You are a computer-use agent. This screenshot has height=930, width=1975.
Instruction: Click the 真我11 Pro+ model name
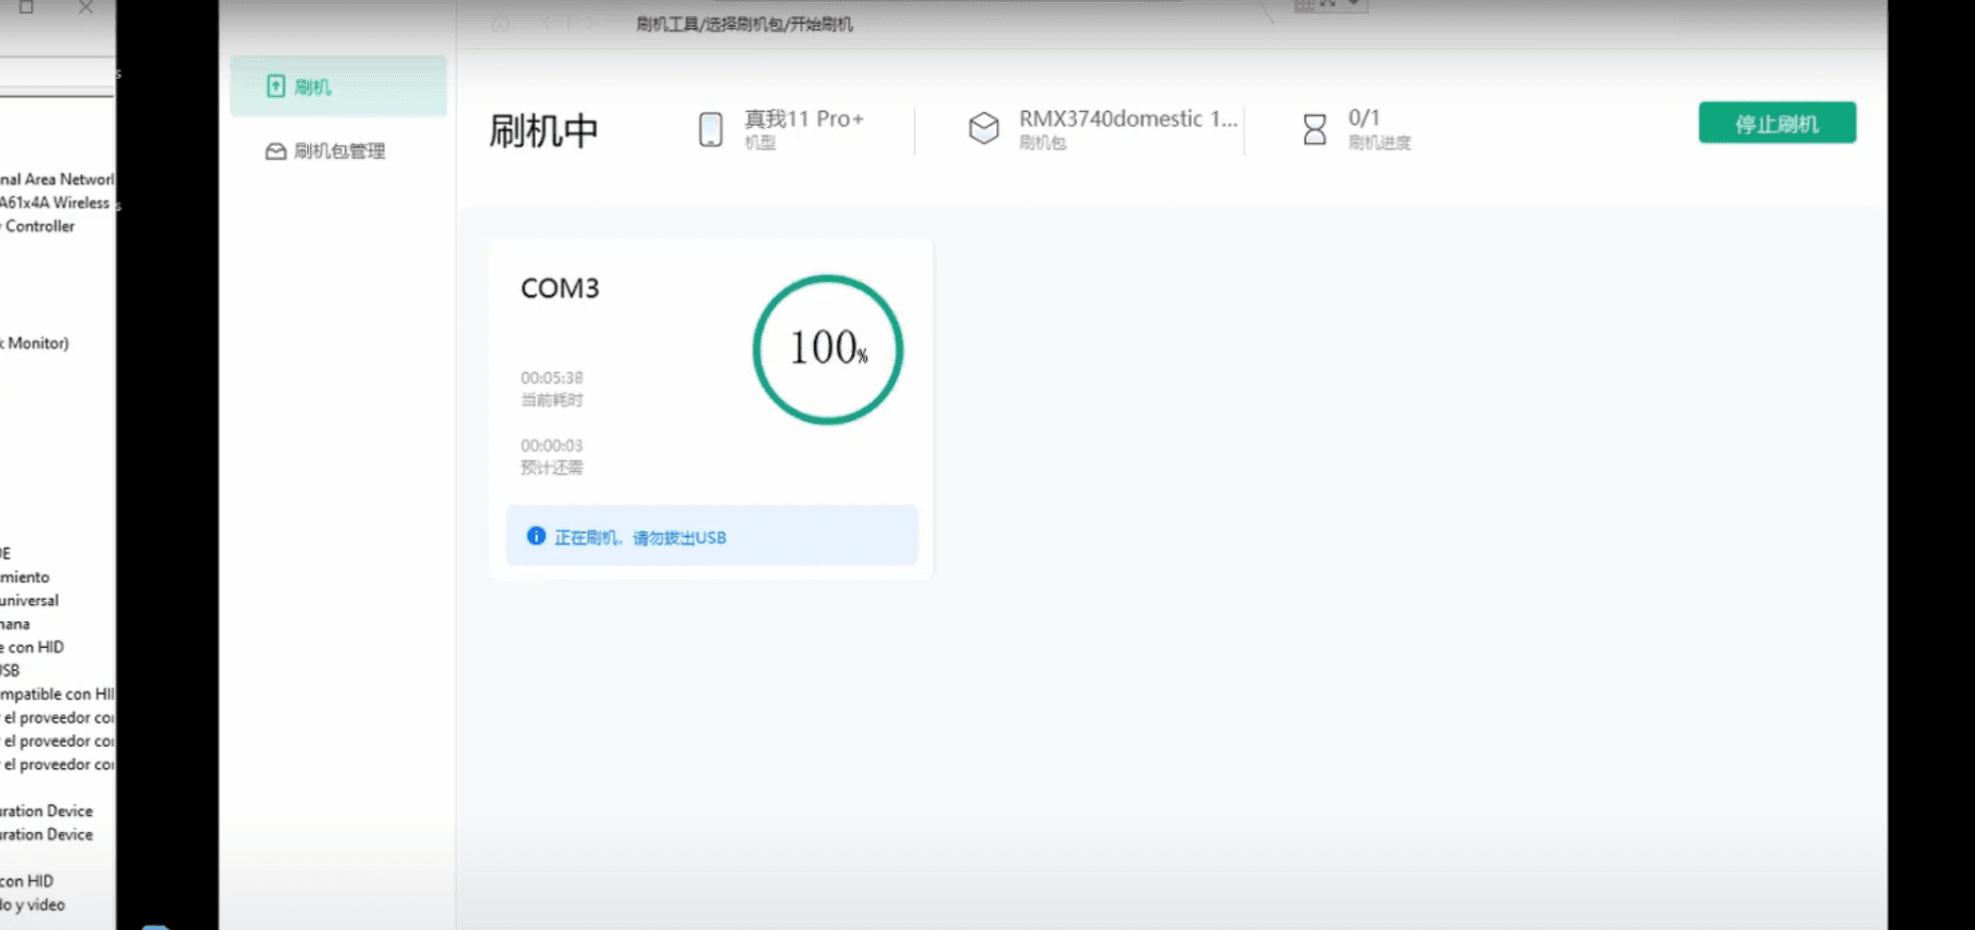click(803, 119)
